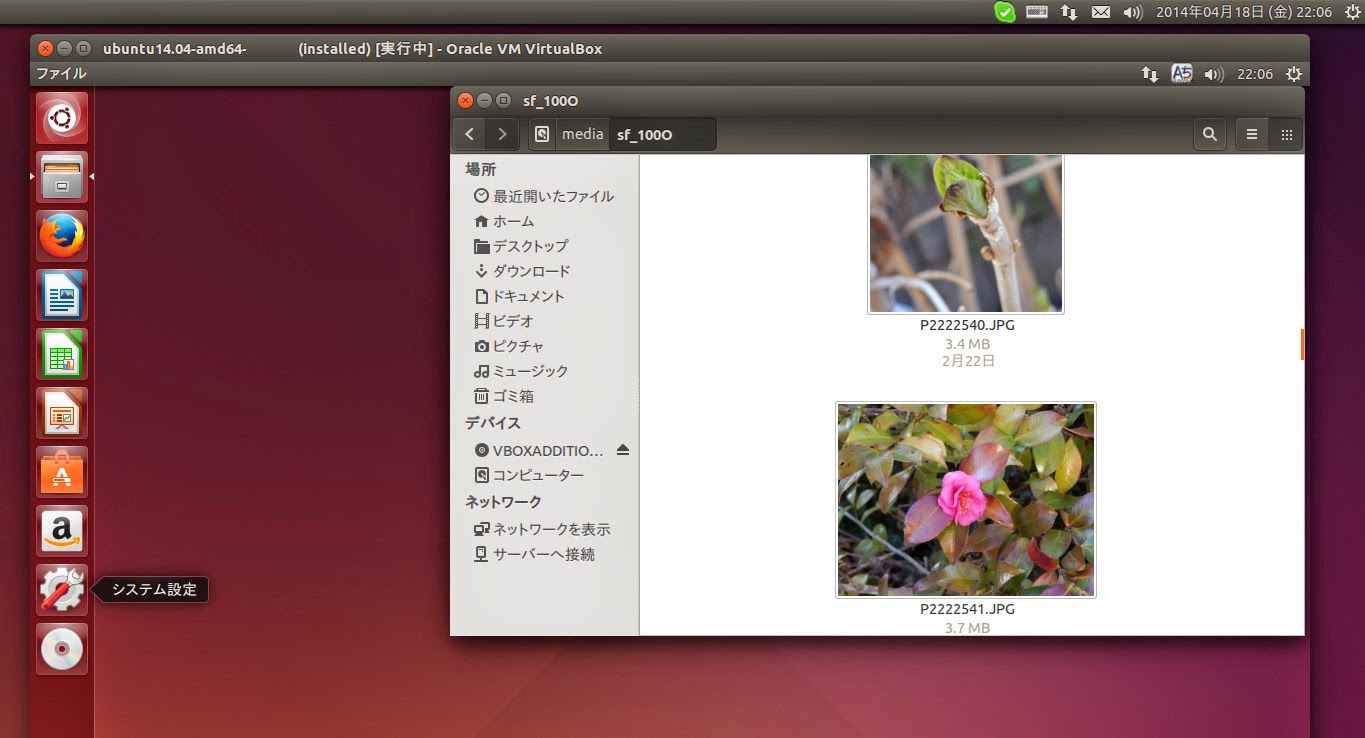Select the P2222541.JPG pink flower thumbnail
The width and height of the screenshot is (1365, 738).
(x=966, y=500)
